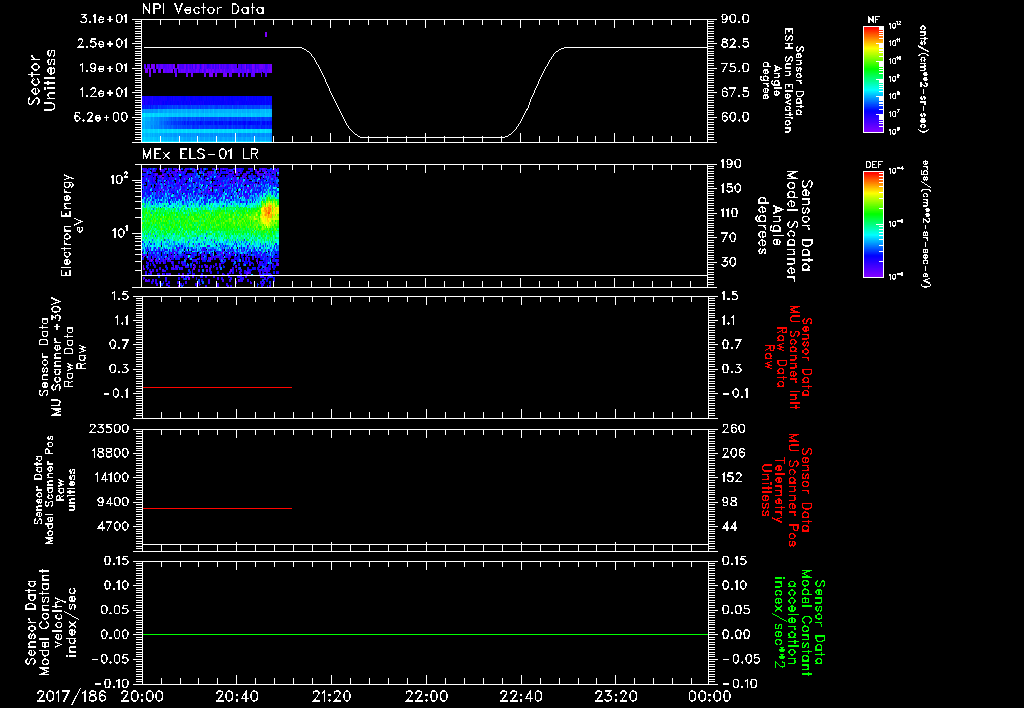Click the 00:00 end time label
The image size is (1024, 708).
point(710,696)
